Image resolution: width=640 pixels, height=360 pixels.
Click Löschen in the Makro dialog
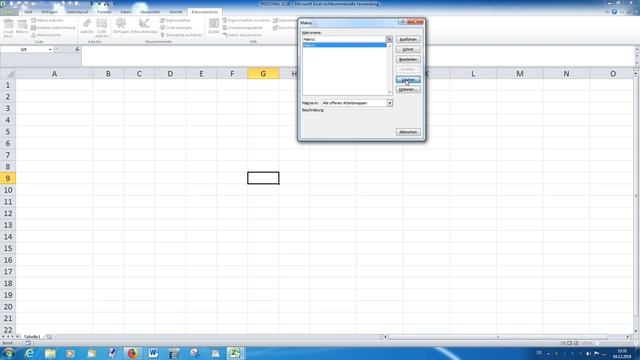click(408, 80)
